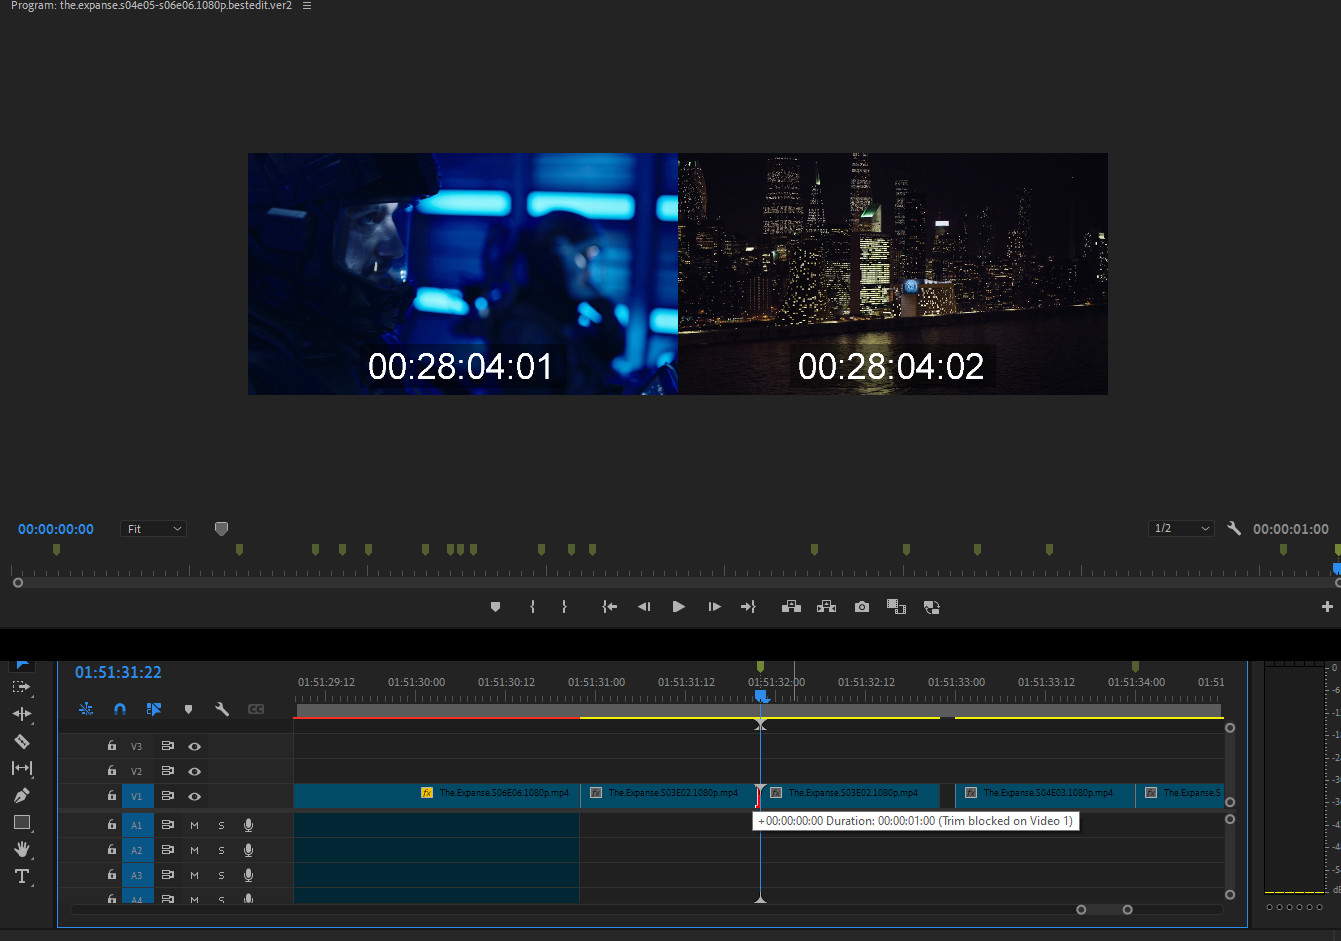Toggle Snap magnet in timeline
1341x941 pixels.
120,709
